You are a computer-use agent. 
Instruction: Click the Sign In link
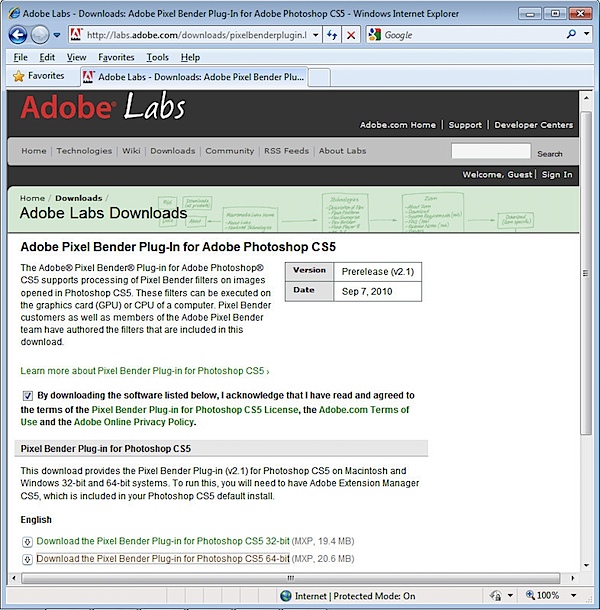557,175
